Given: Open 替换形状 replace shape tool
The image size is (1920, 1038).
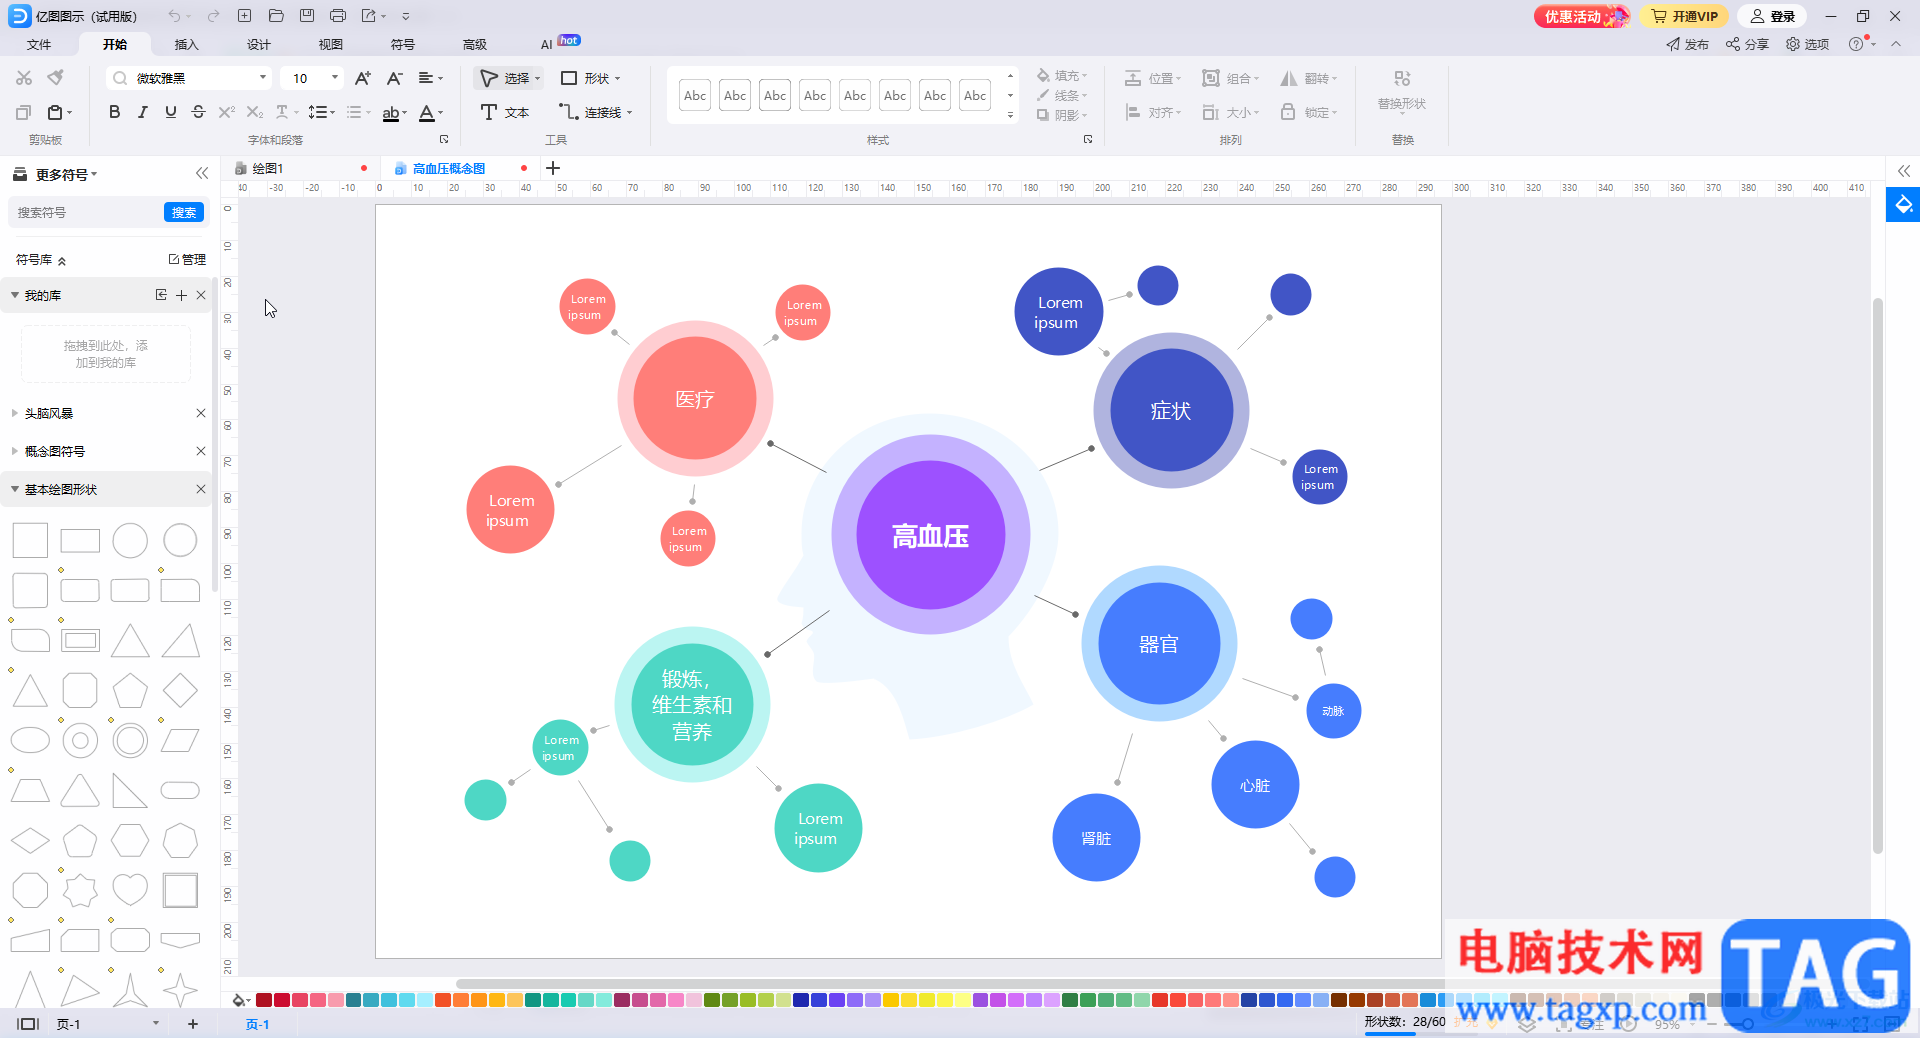Looking at the screenshot, I should (x=1402, y=90).
